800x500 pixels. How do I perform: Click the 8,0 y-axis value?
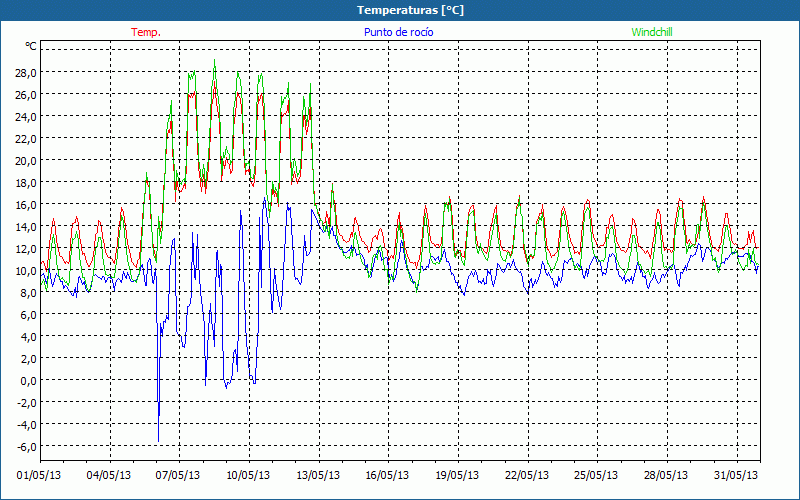[28, 292]
